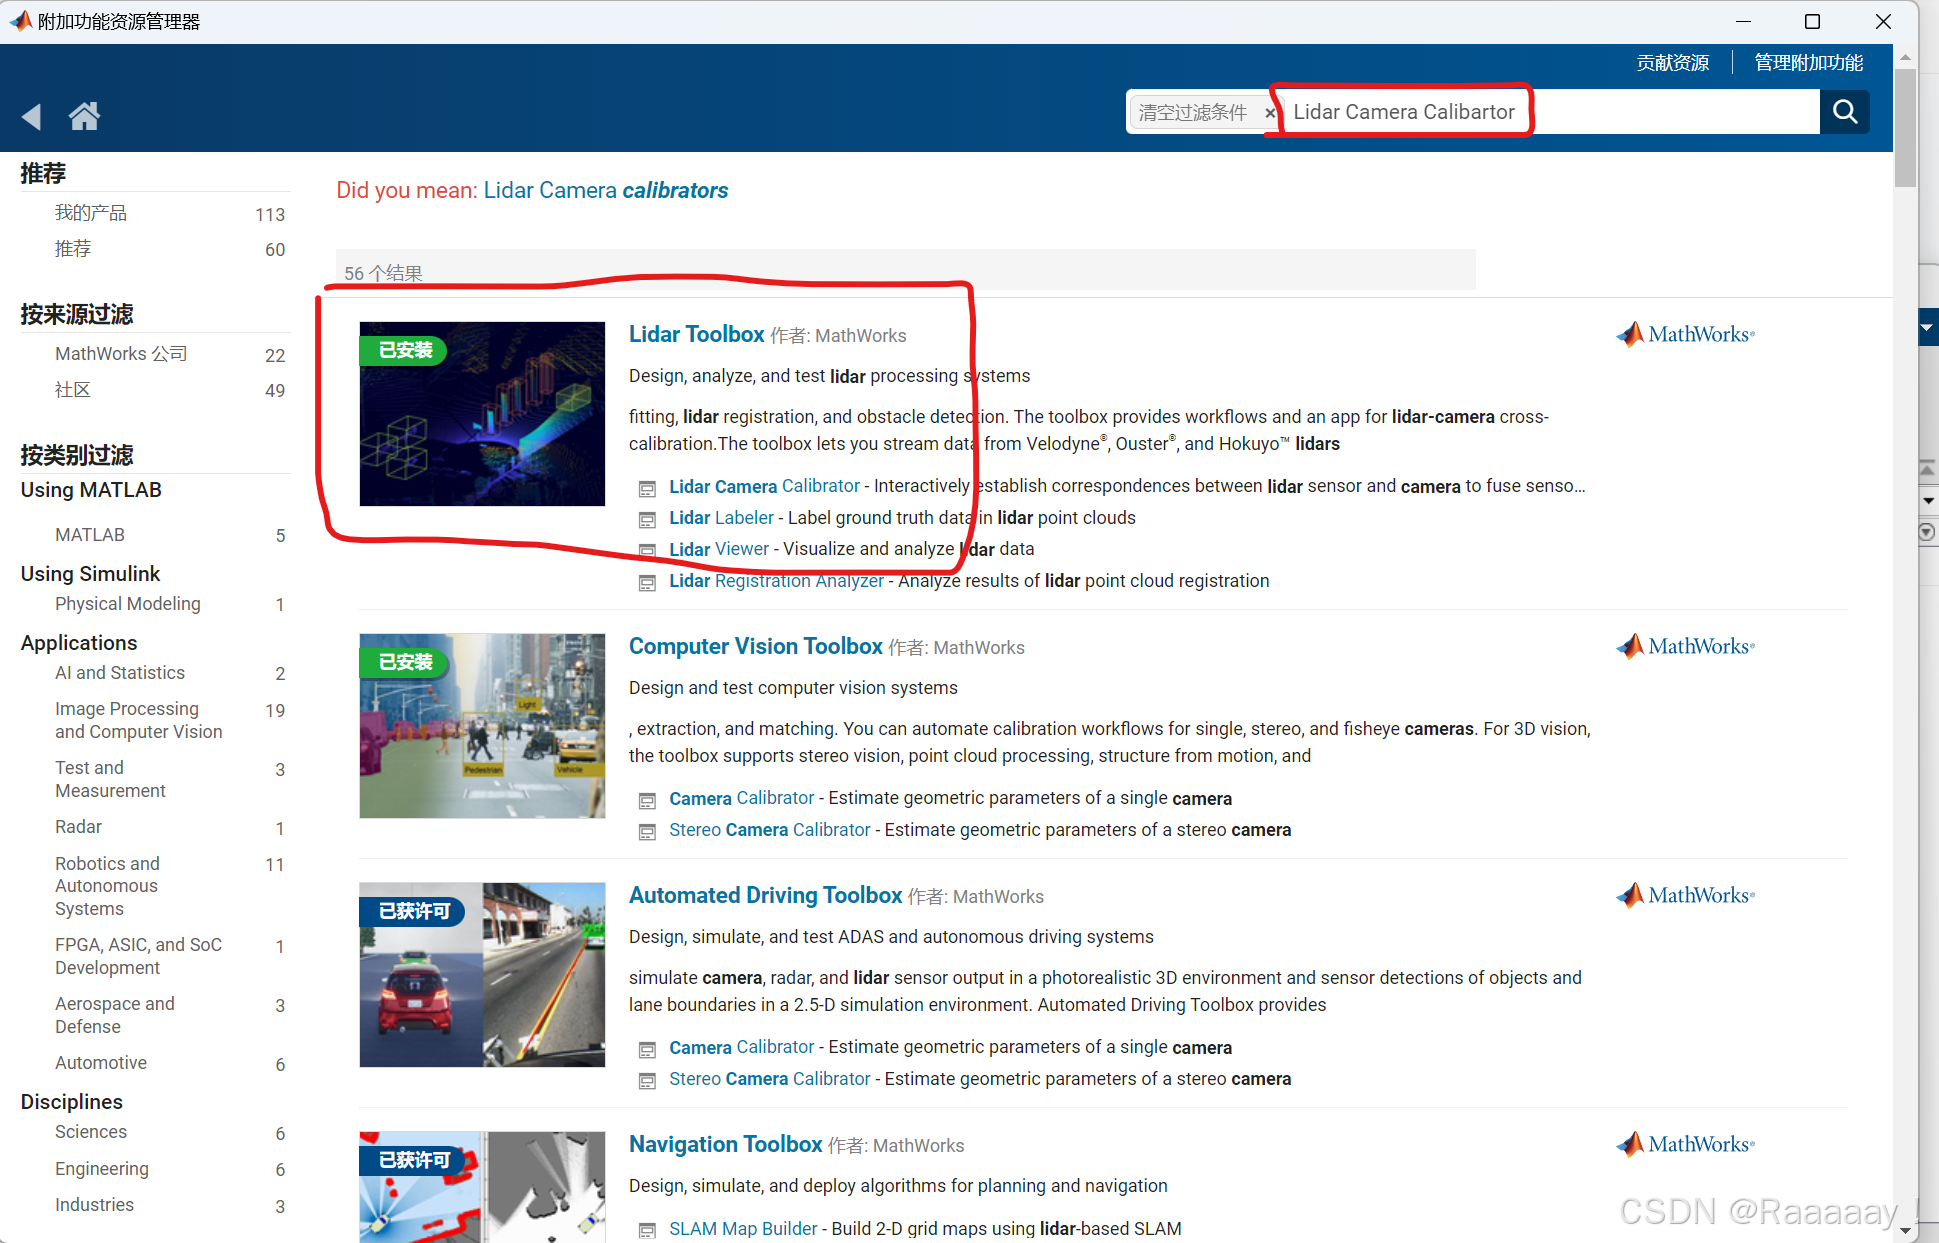
Task: Go to the Add-On Explorer home icon
Action: coord(84,117)
